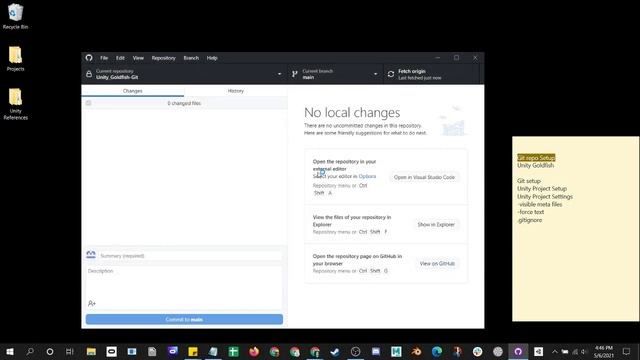Screen dimensions: 640x360
Task: Click the Cortana circle icon on the taskbar
Action: (x=50, y=351)
